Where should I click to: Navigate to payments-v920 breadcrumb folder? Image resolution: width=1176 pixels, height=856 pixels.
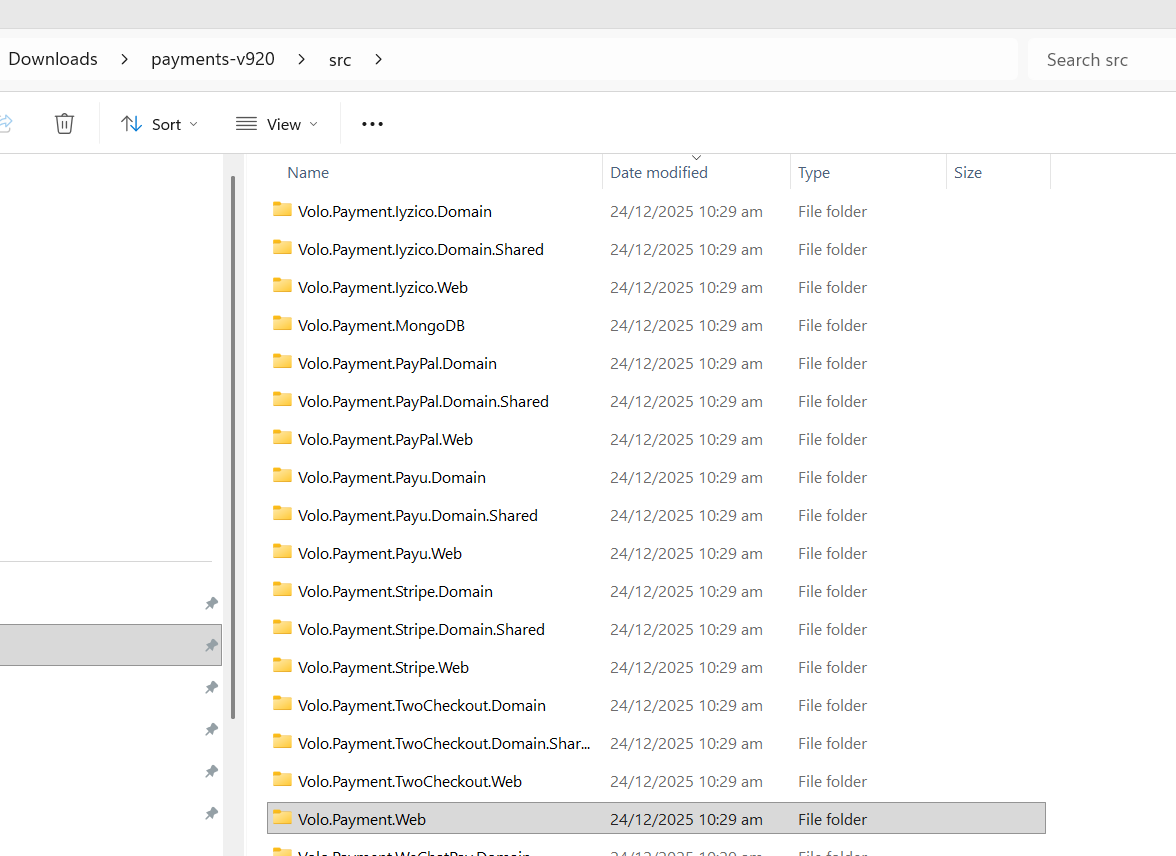(212, 59)
